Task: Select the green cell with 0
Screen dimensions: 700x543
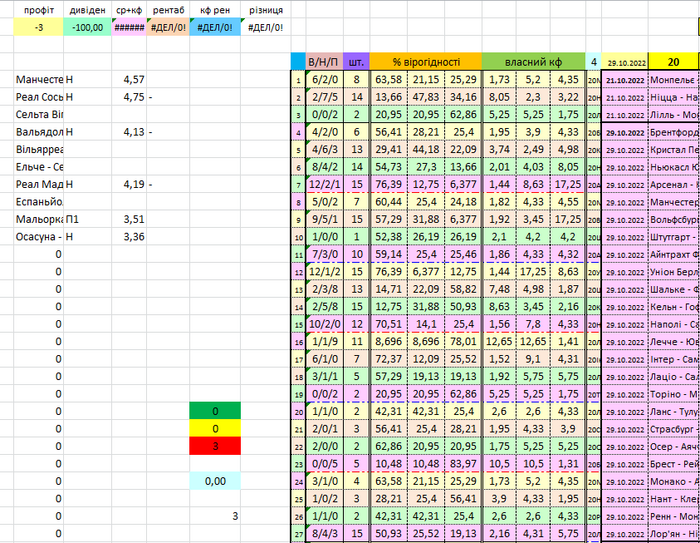Action: 215,411
